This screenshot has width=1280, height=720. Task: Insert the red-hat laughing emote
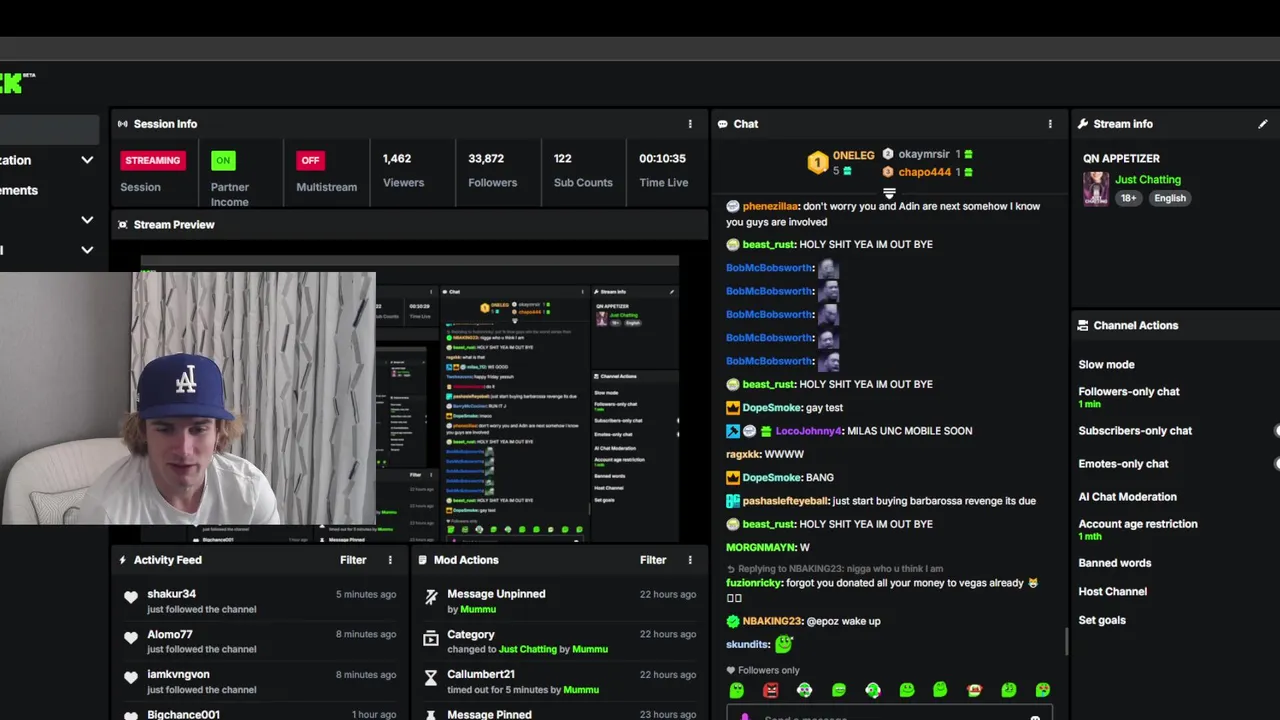[975, 690]
